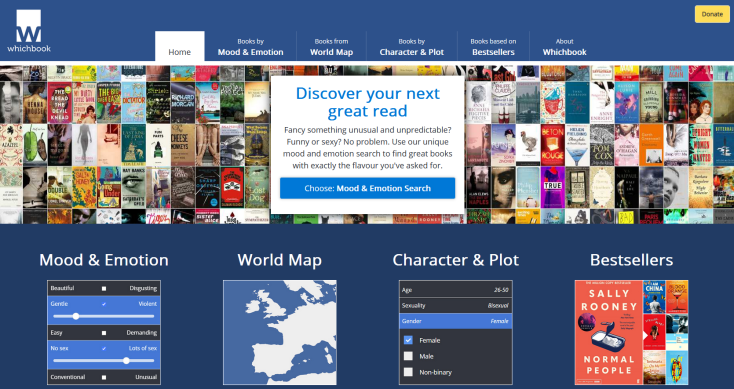The image size is (734, 389).
Task: Open the Normal People book cover
Action: pos(608,332)
